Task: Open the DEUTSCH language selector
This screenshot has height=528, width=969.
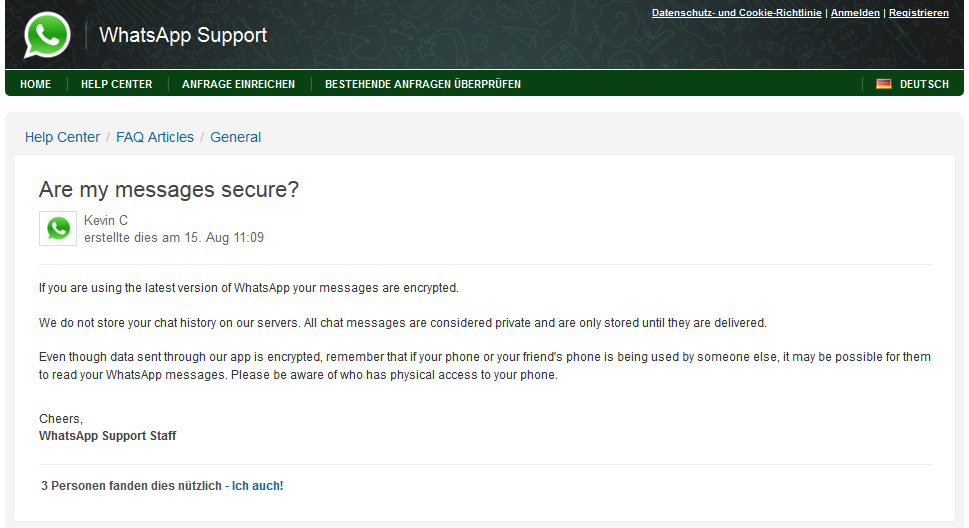Action: click(x=924, y=84)
